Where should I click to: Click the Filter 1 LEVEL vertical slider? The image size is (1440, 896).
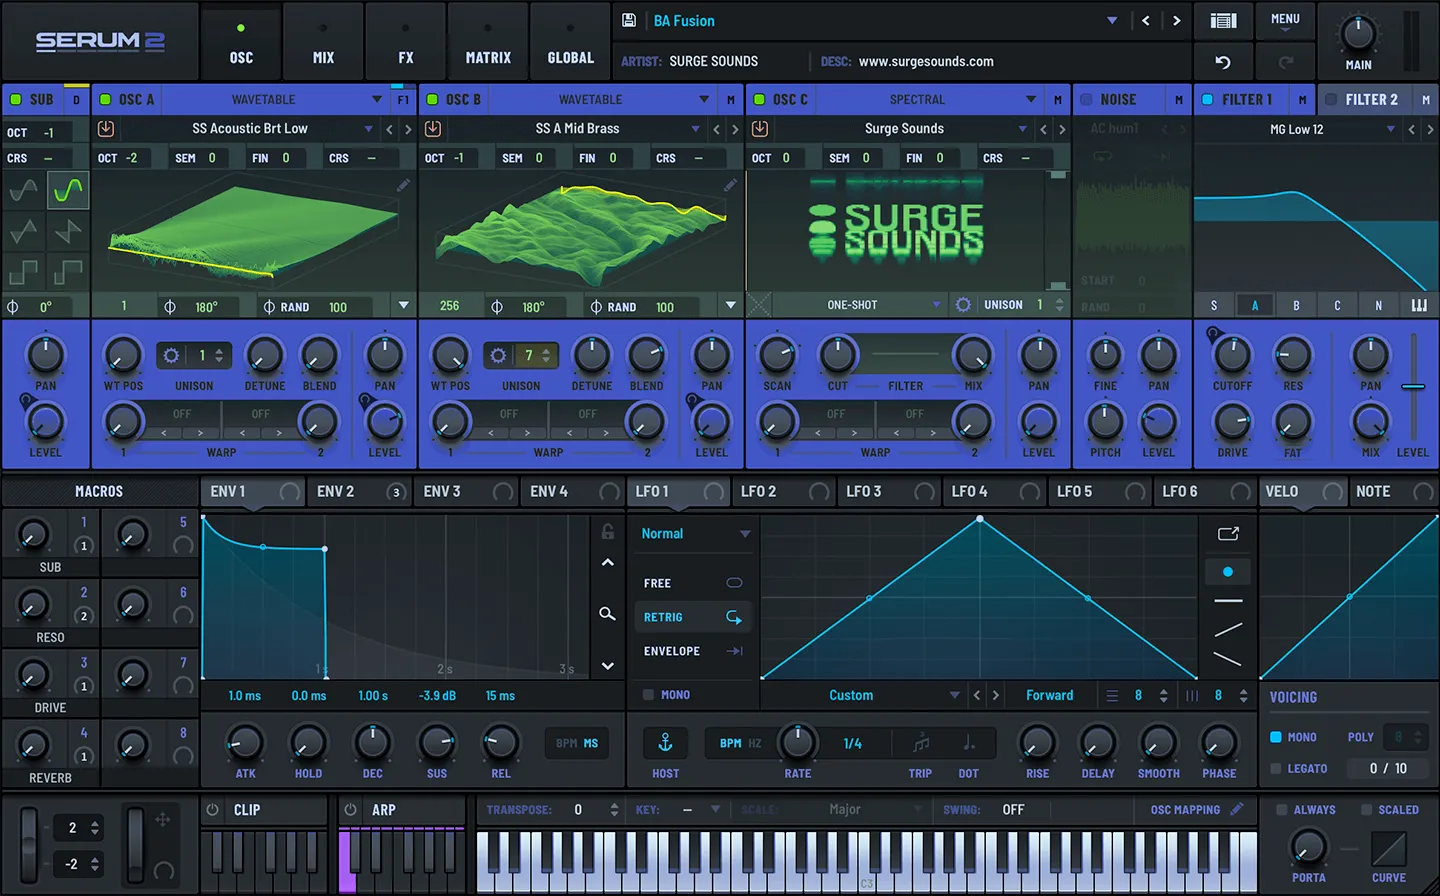coord(1413,386)
